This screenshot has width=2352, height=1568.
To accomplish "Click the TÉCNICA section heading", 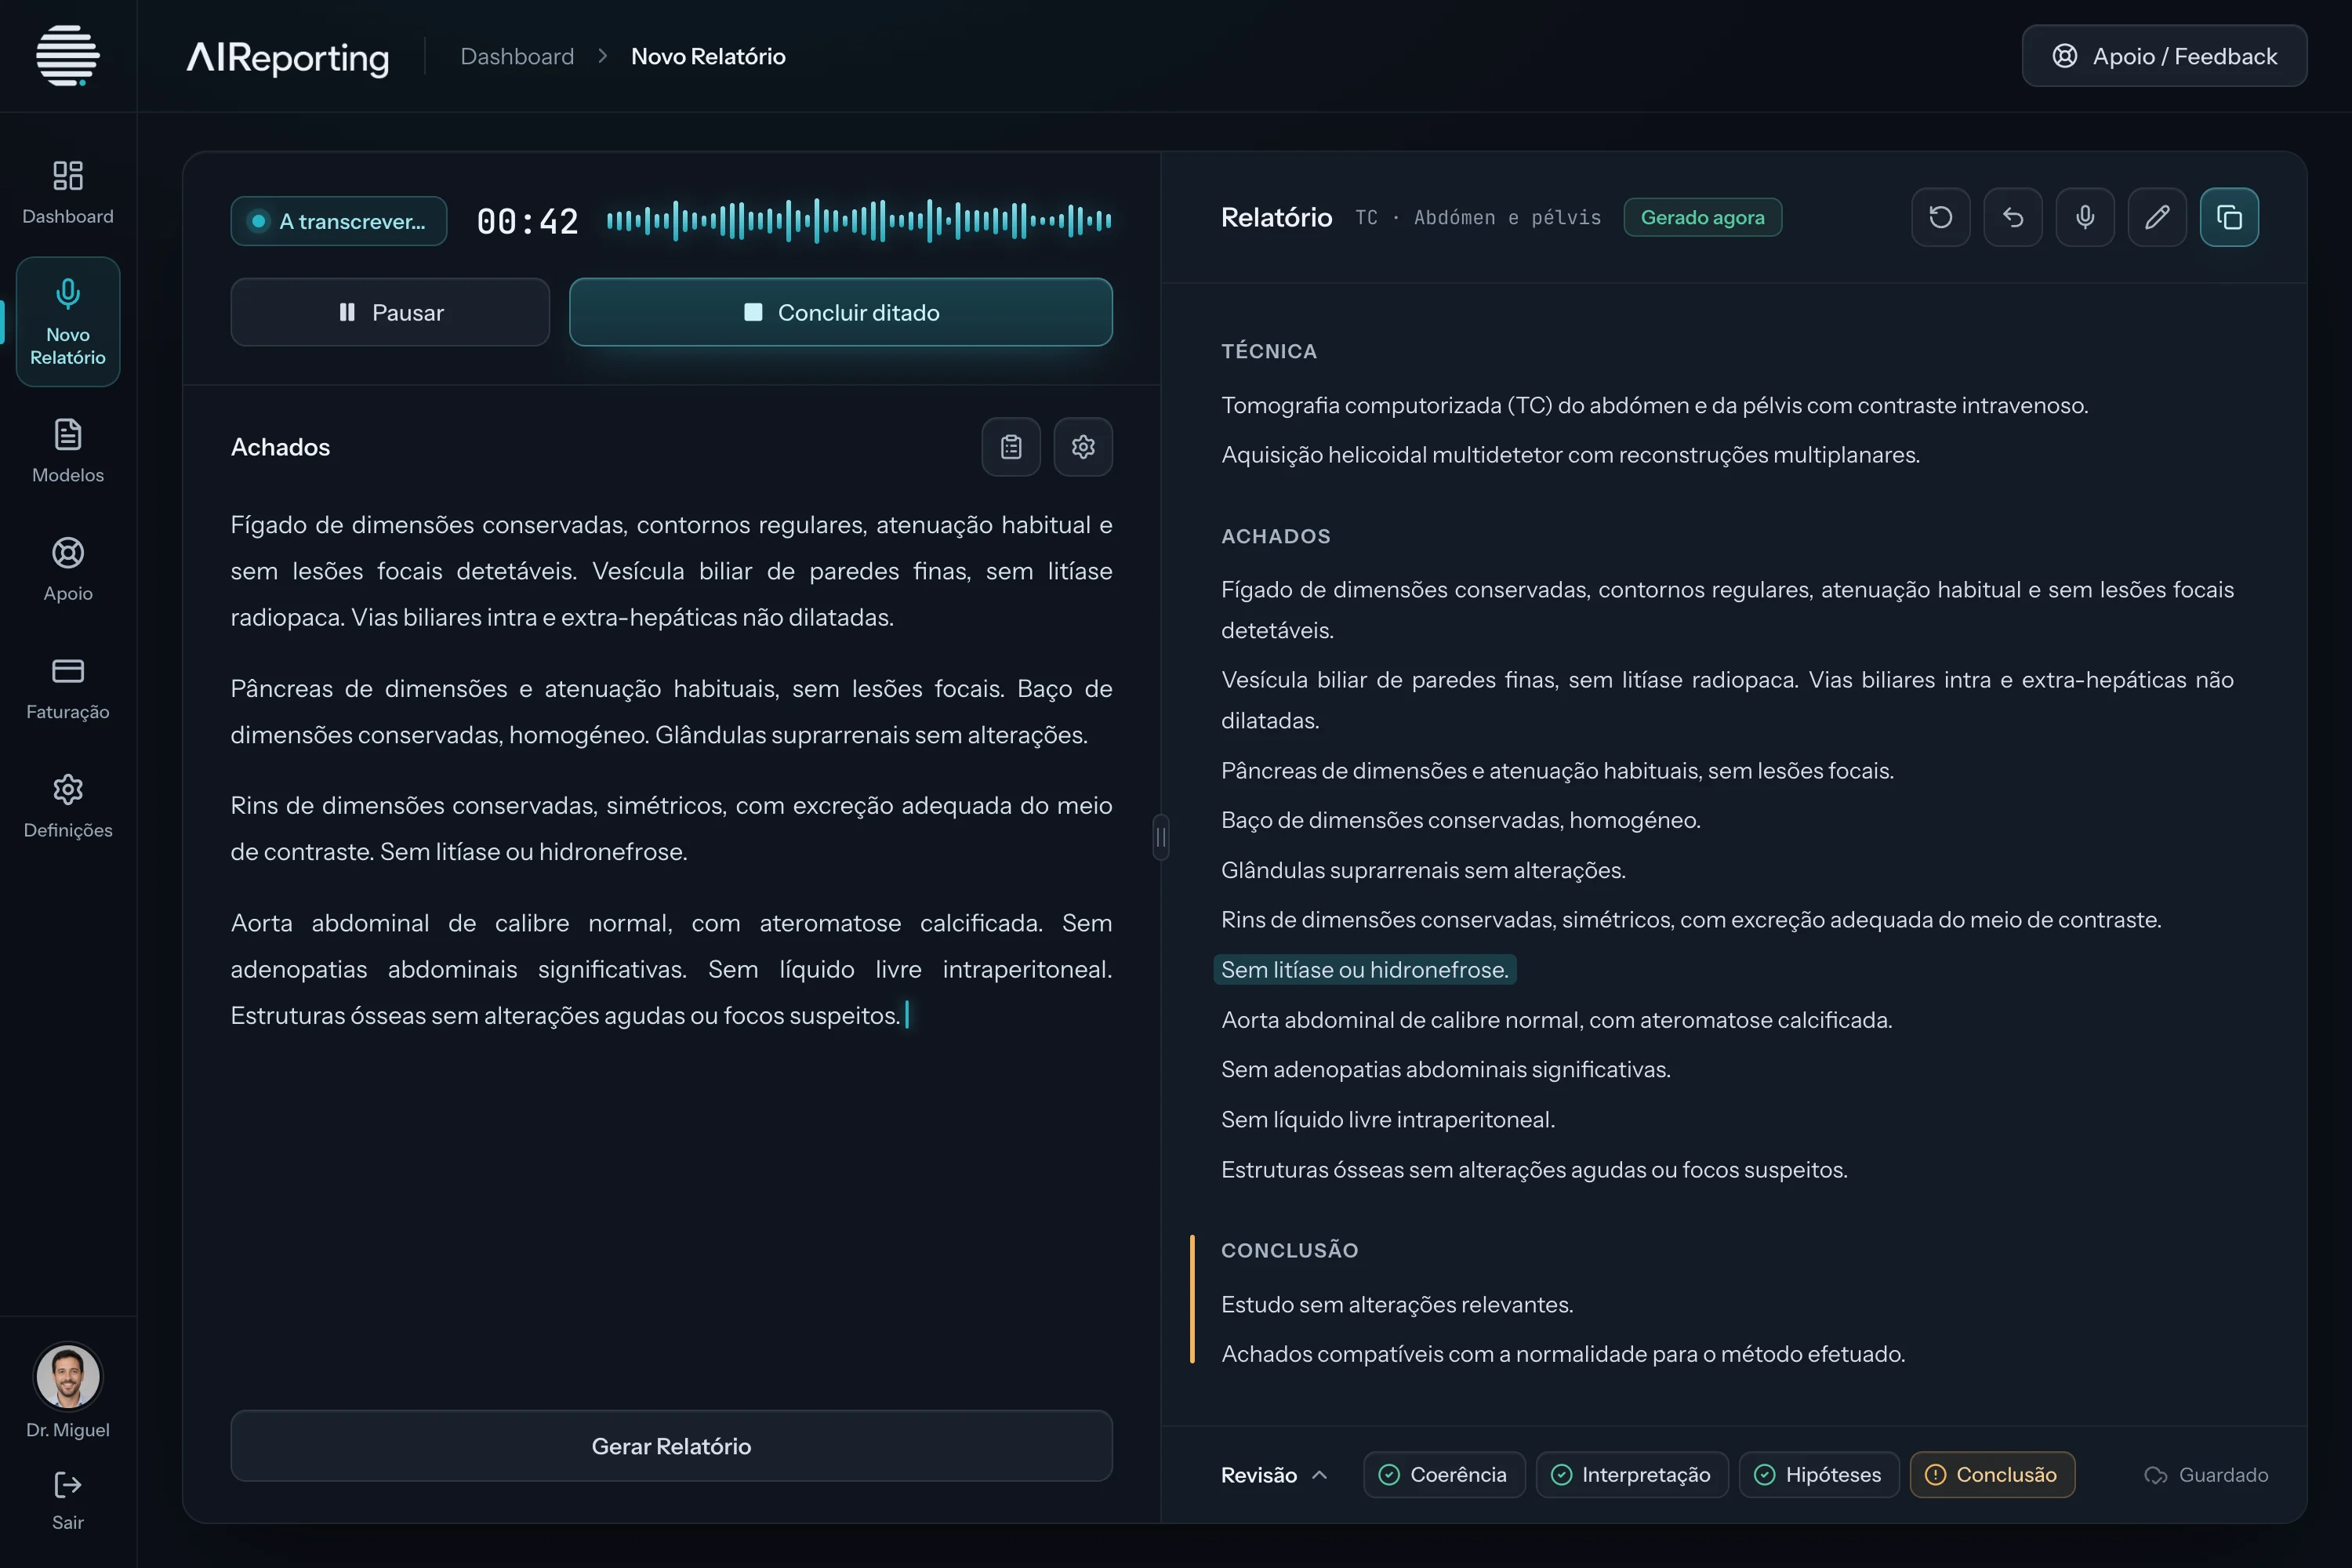I will click(x=1268, y=351).
